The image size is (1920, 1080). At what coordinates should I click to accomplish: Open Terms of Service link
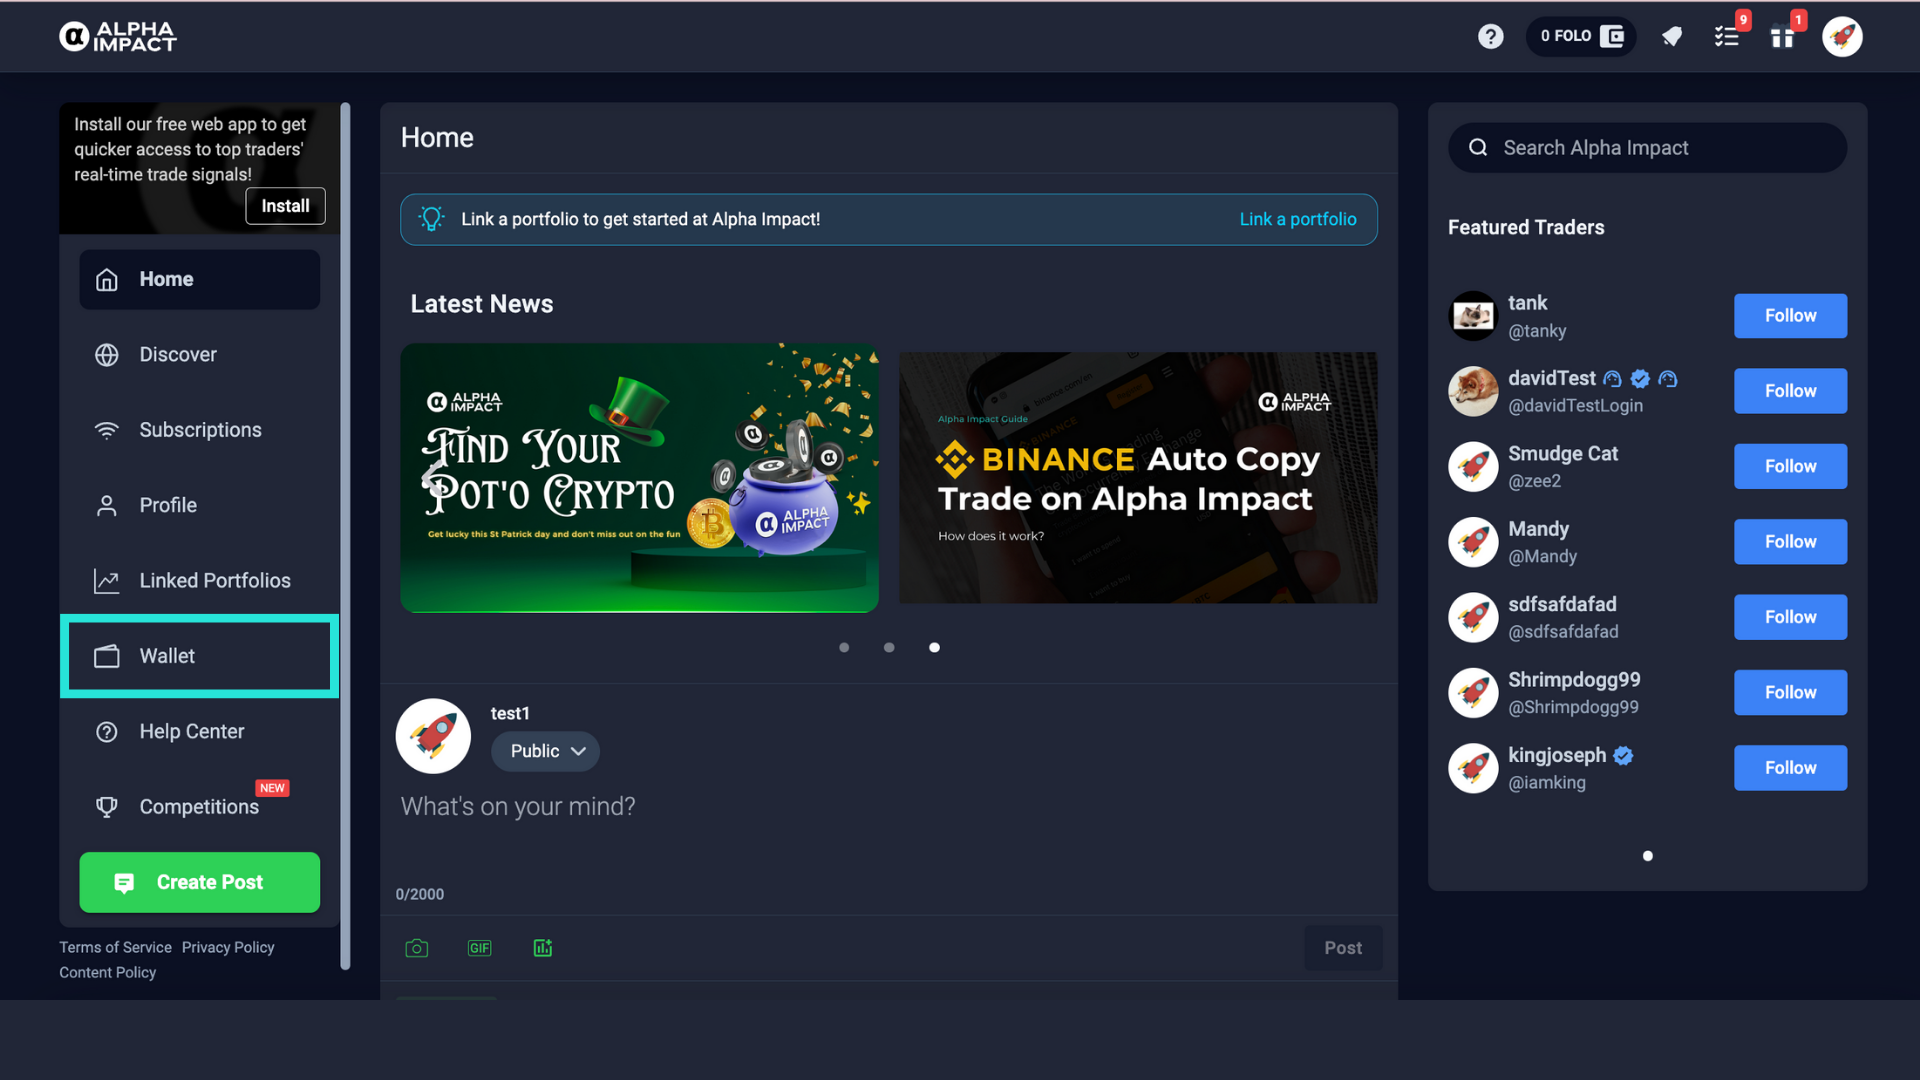coord(115,947)
